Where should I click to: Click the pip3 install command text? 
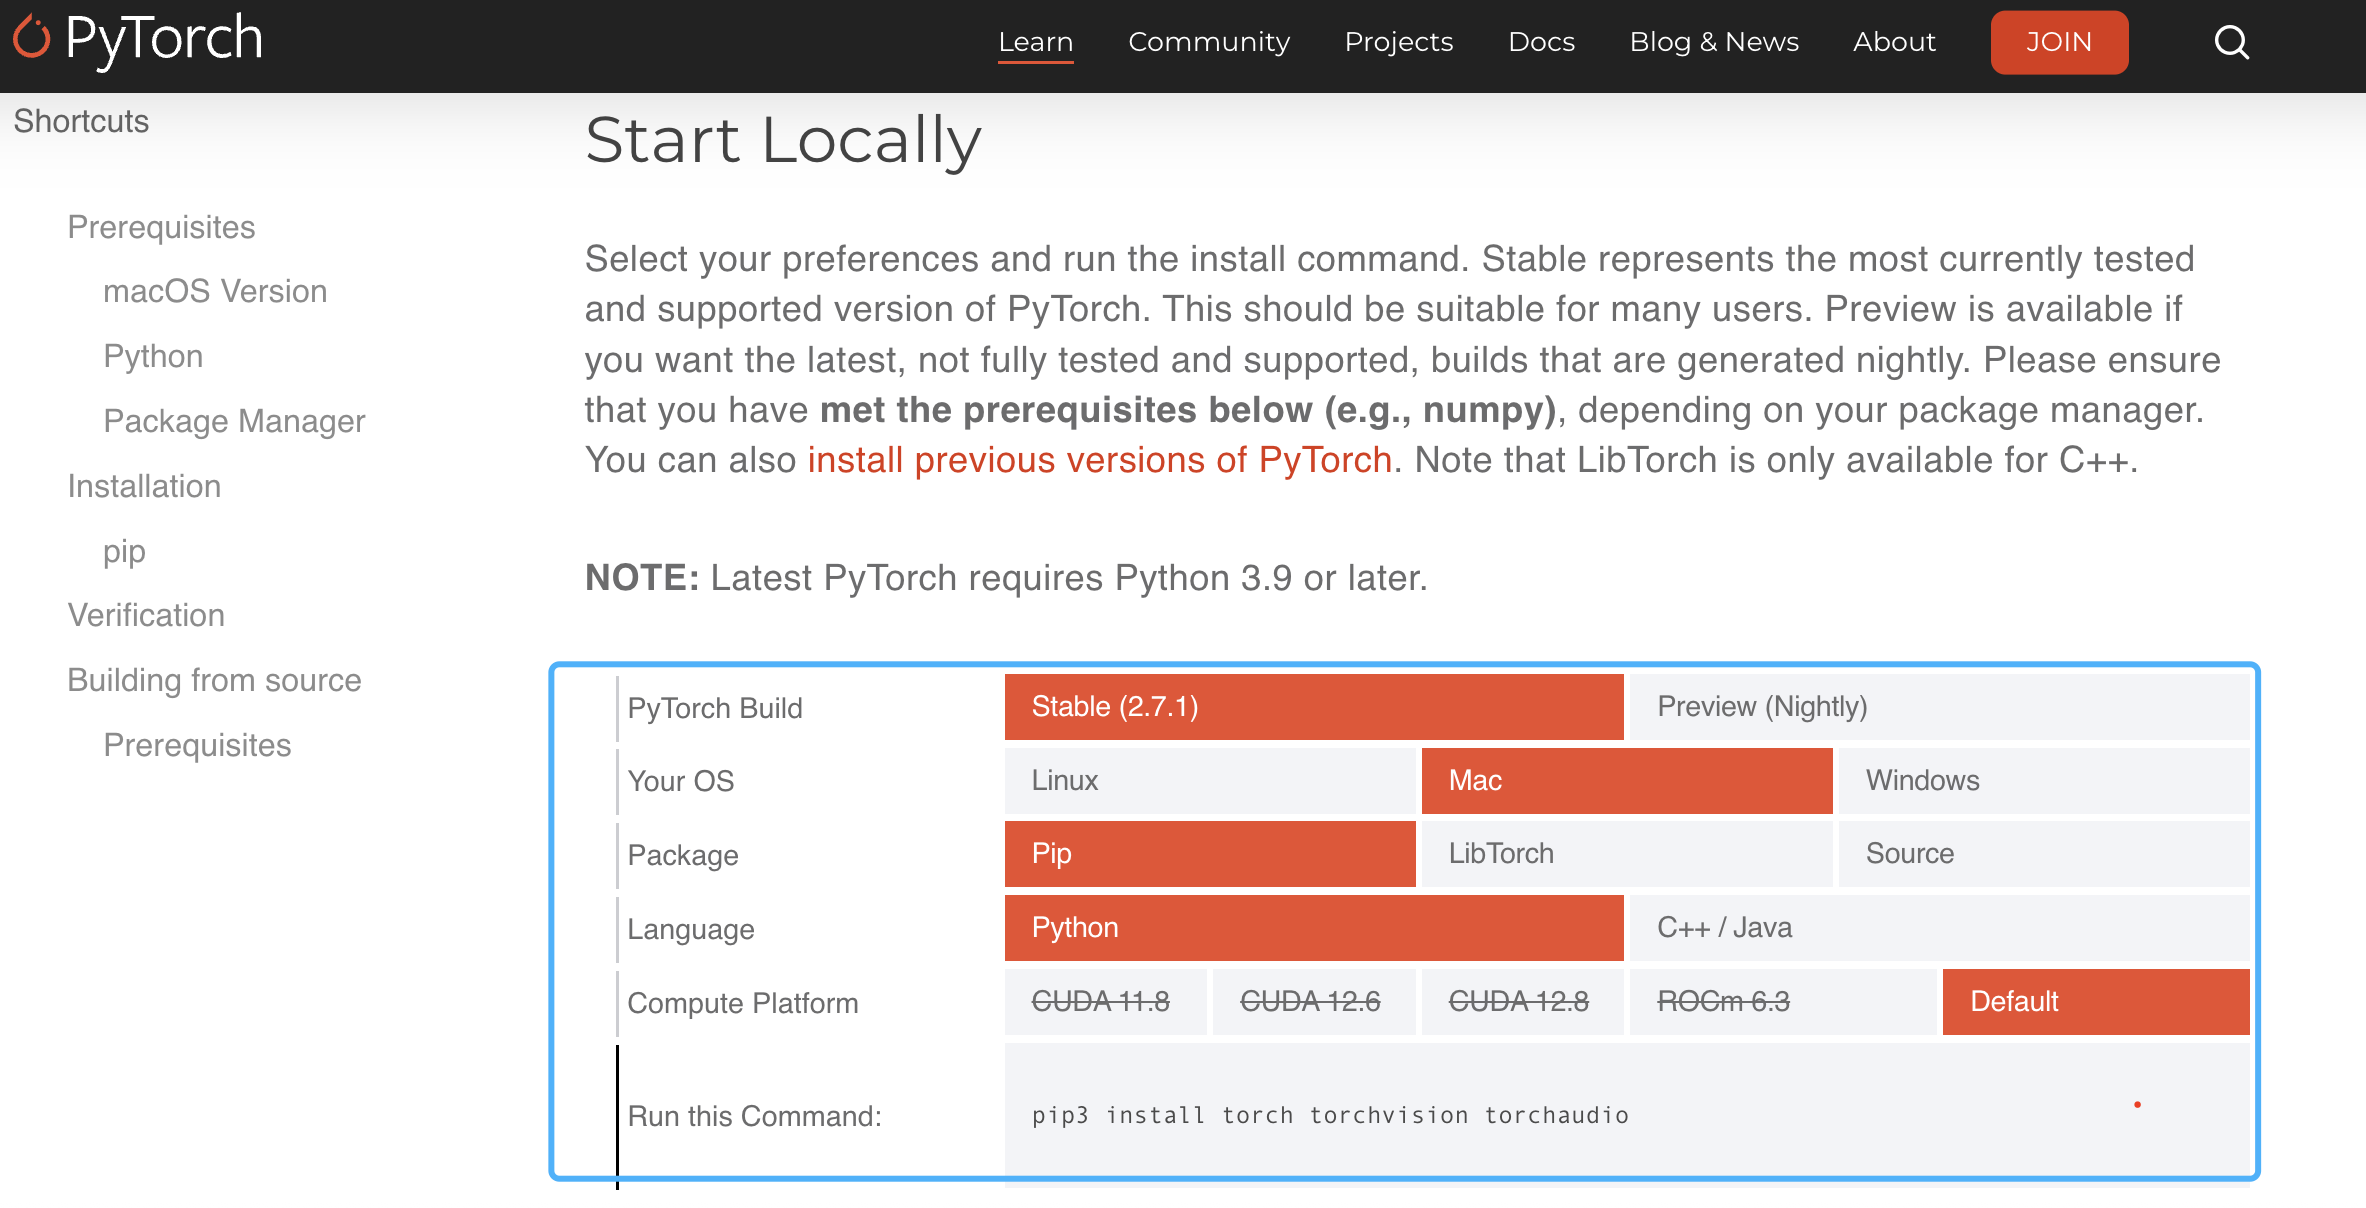1330,1115
